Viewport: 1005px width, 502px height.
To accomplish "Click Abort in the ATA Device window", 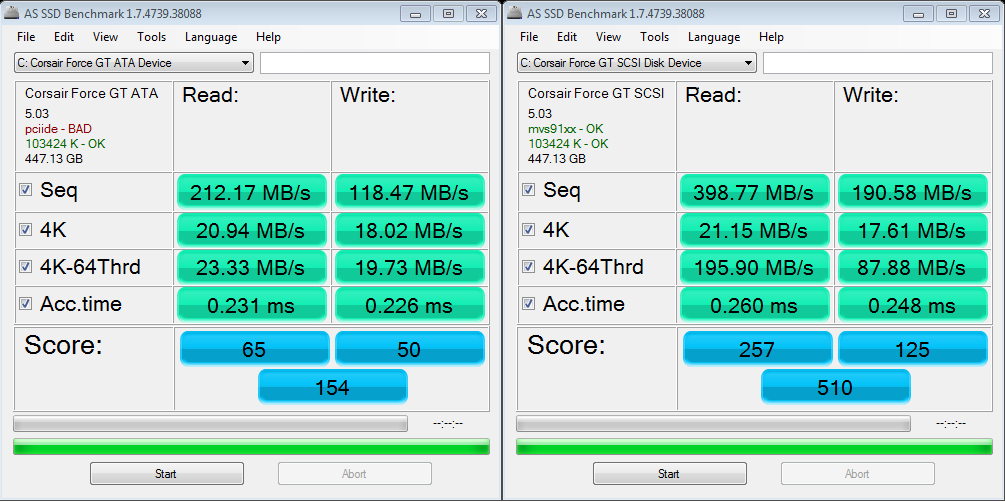I will coord(354,474).
